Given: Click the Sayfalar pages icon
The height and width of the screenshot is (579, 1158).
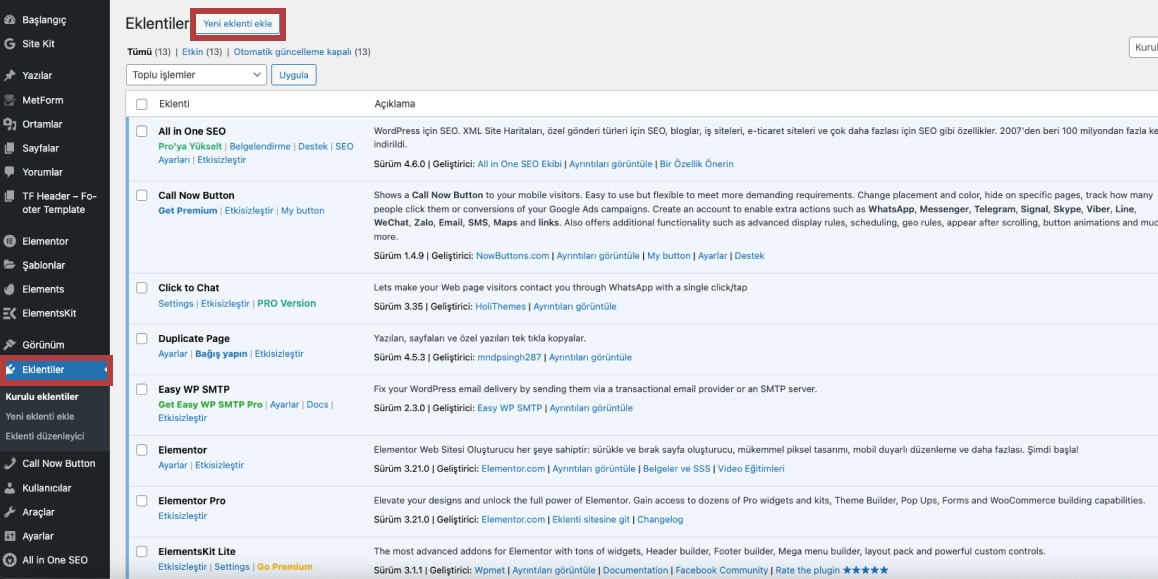Looking at the screenshot, I should pos(10,148).
